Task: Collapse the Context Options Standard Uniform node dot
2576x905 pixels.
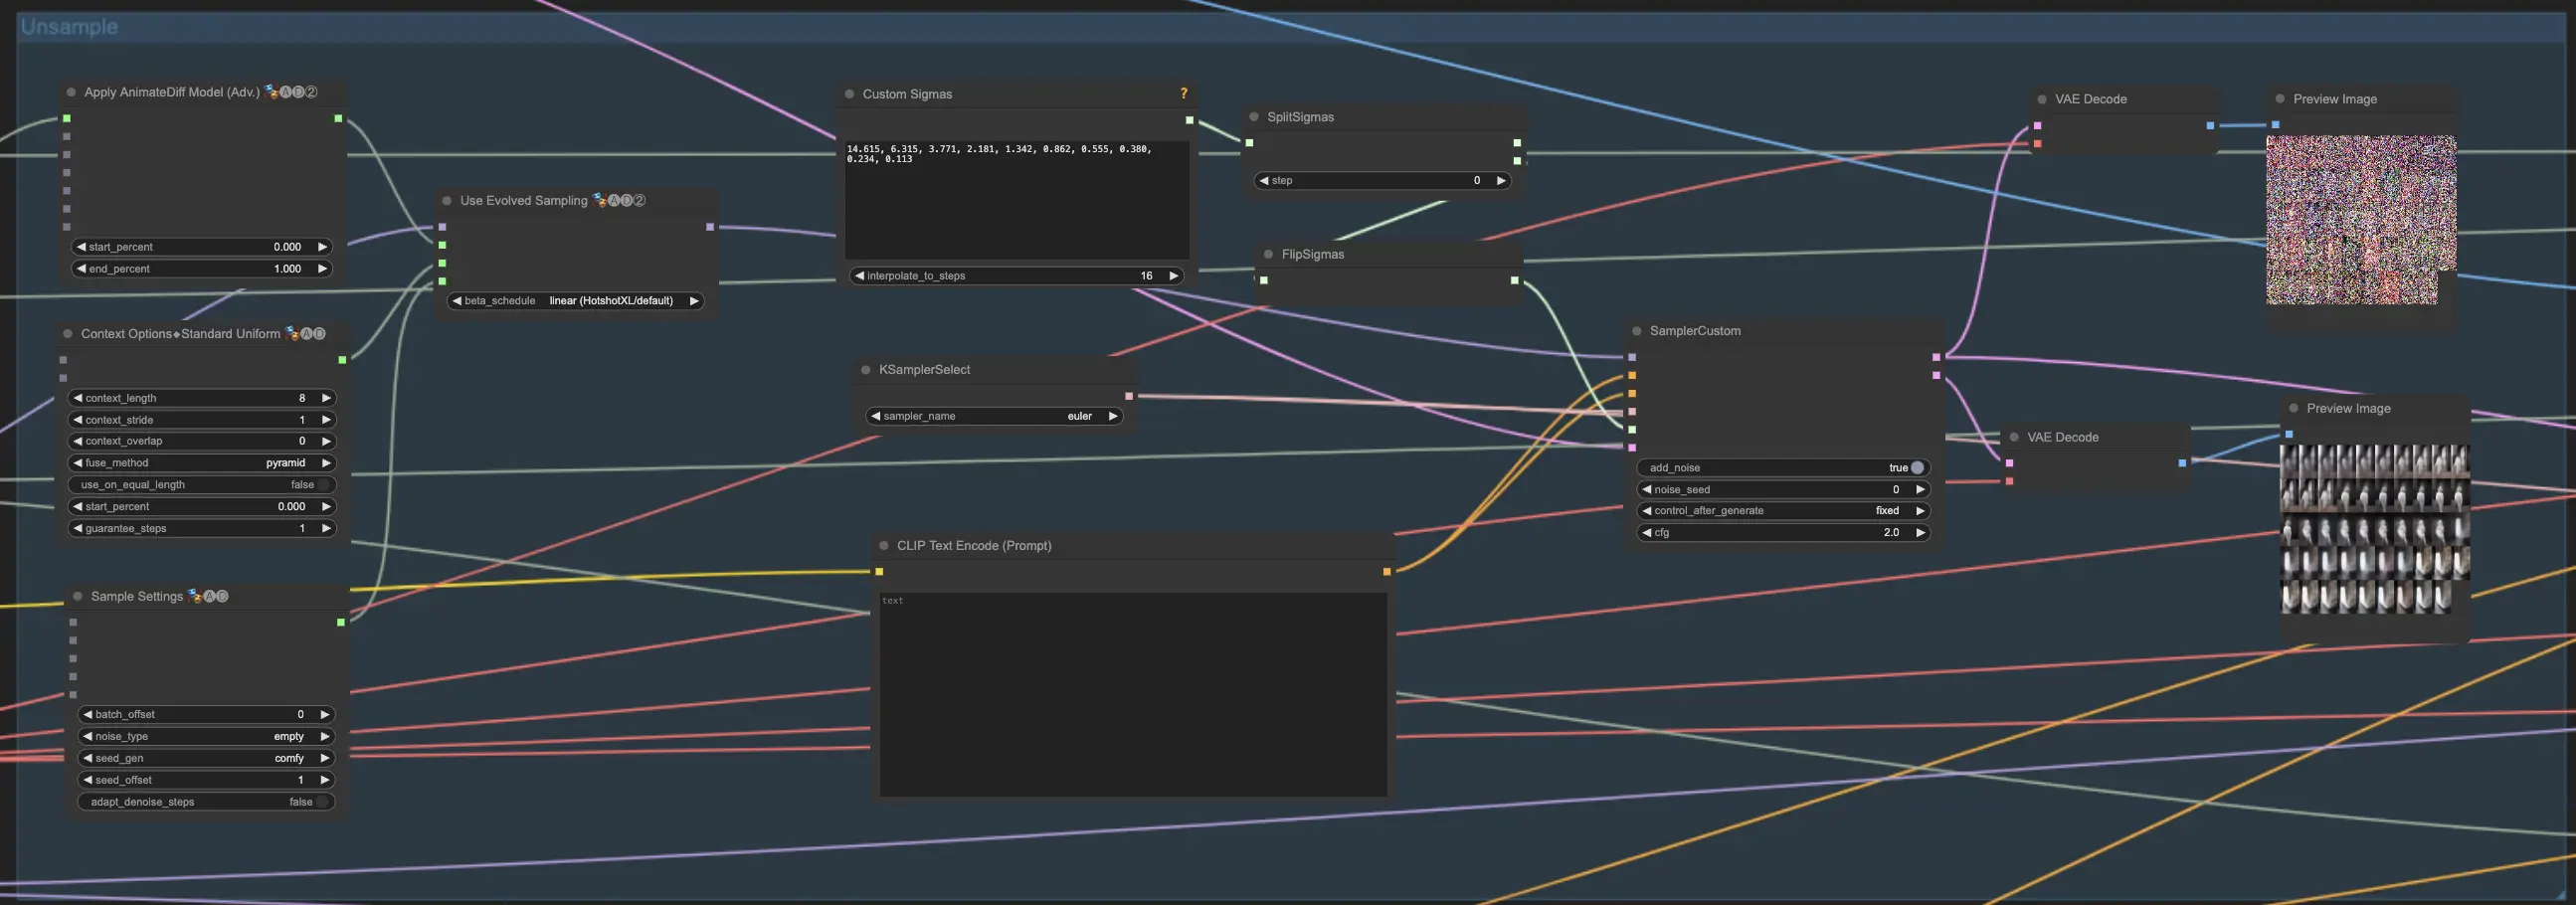Action: [x=68, y=334]
